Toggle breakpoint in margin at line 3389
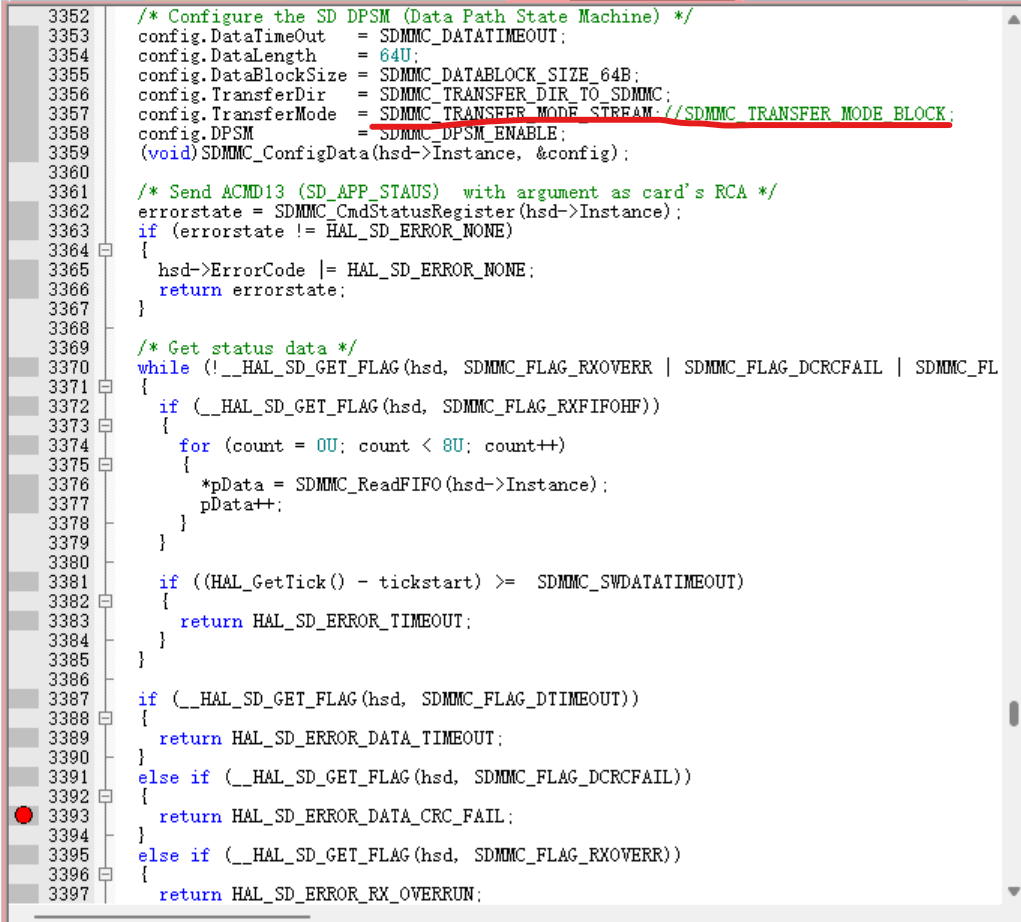This screenshot has width=1021, height=922. click(x=23, y=738)
